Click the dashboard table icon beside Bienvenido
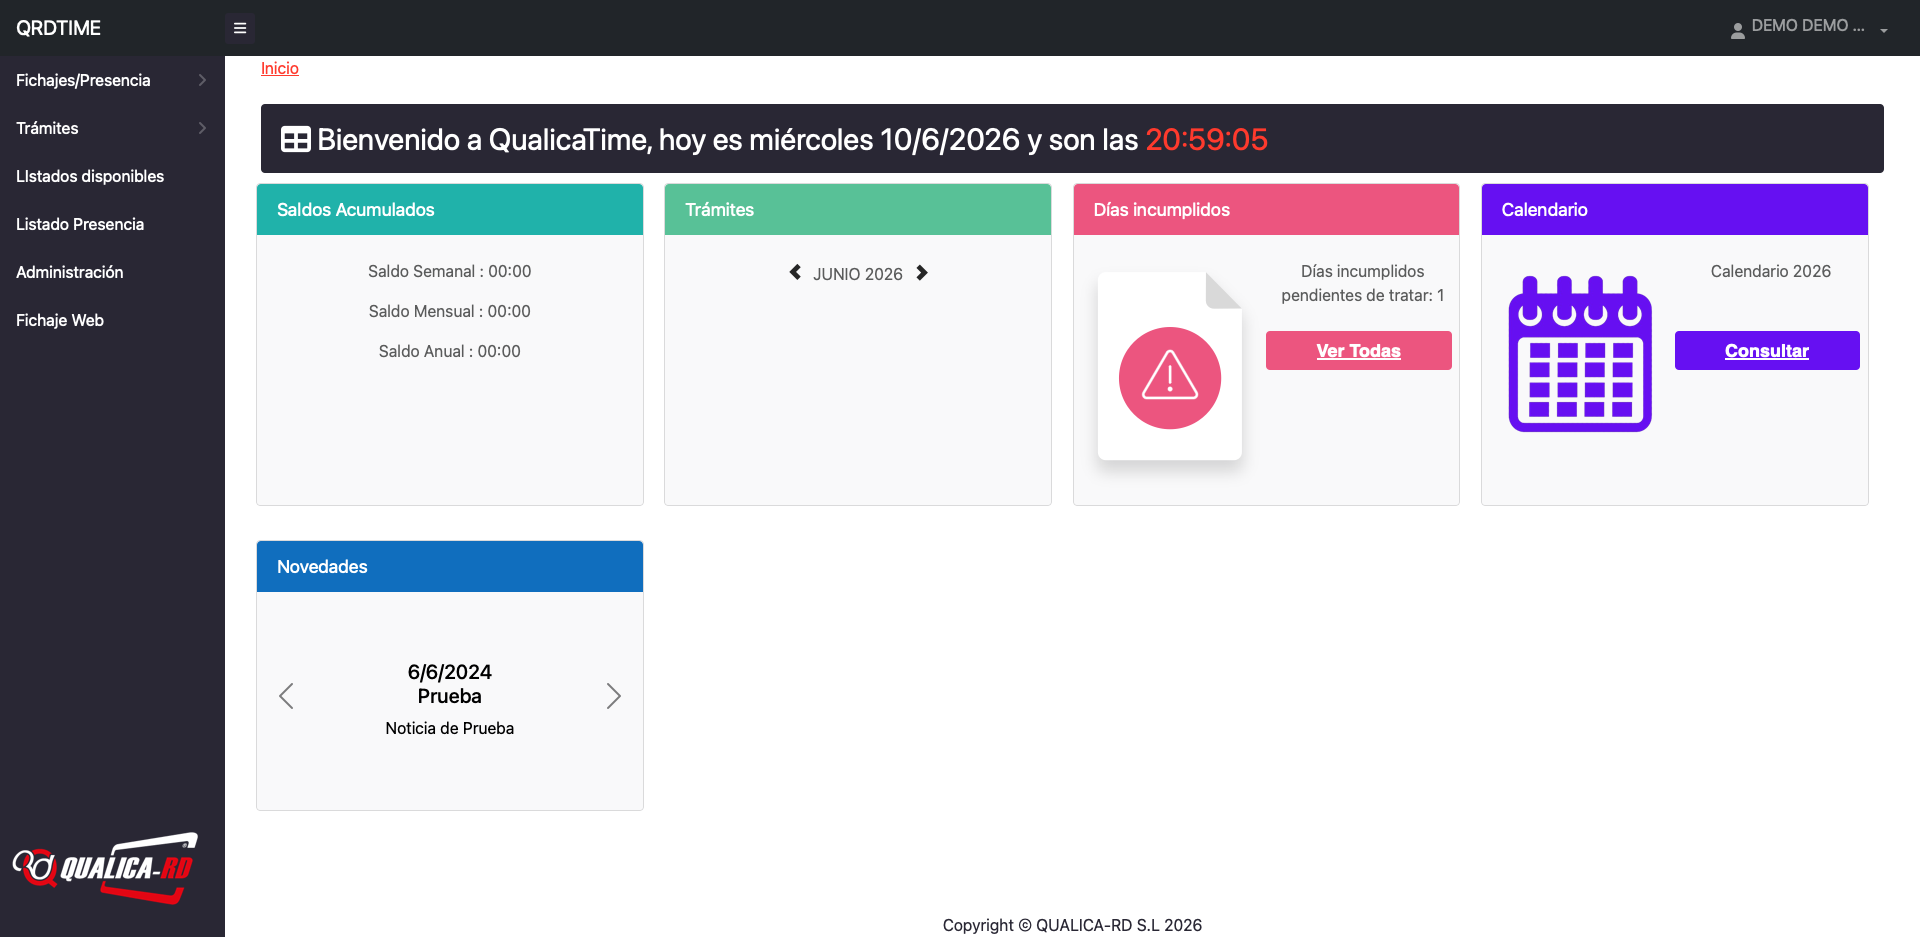 pyautogui.click(x=295, y=139)
